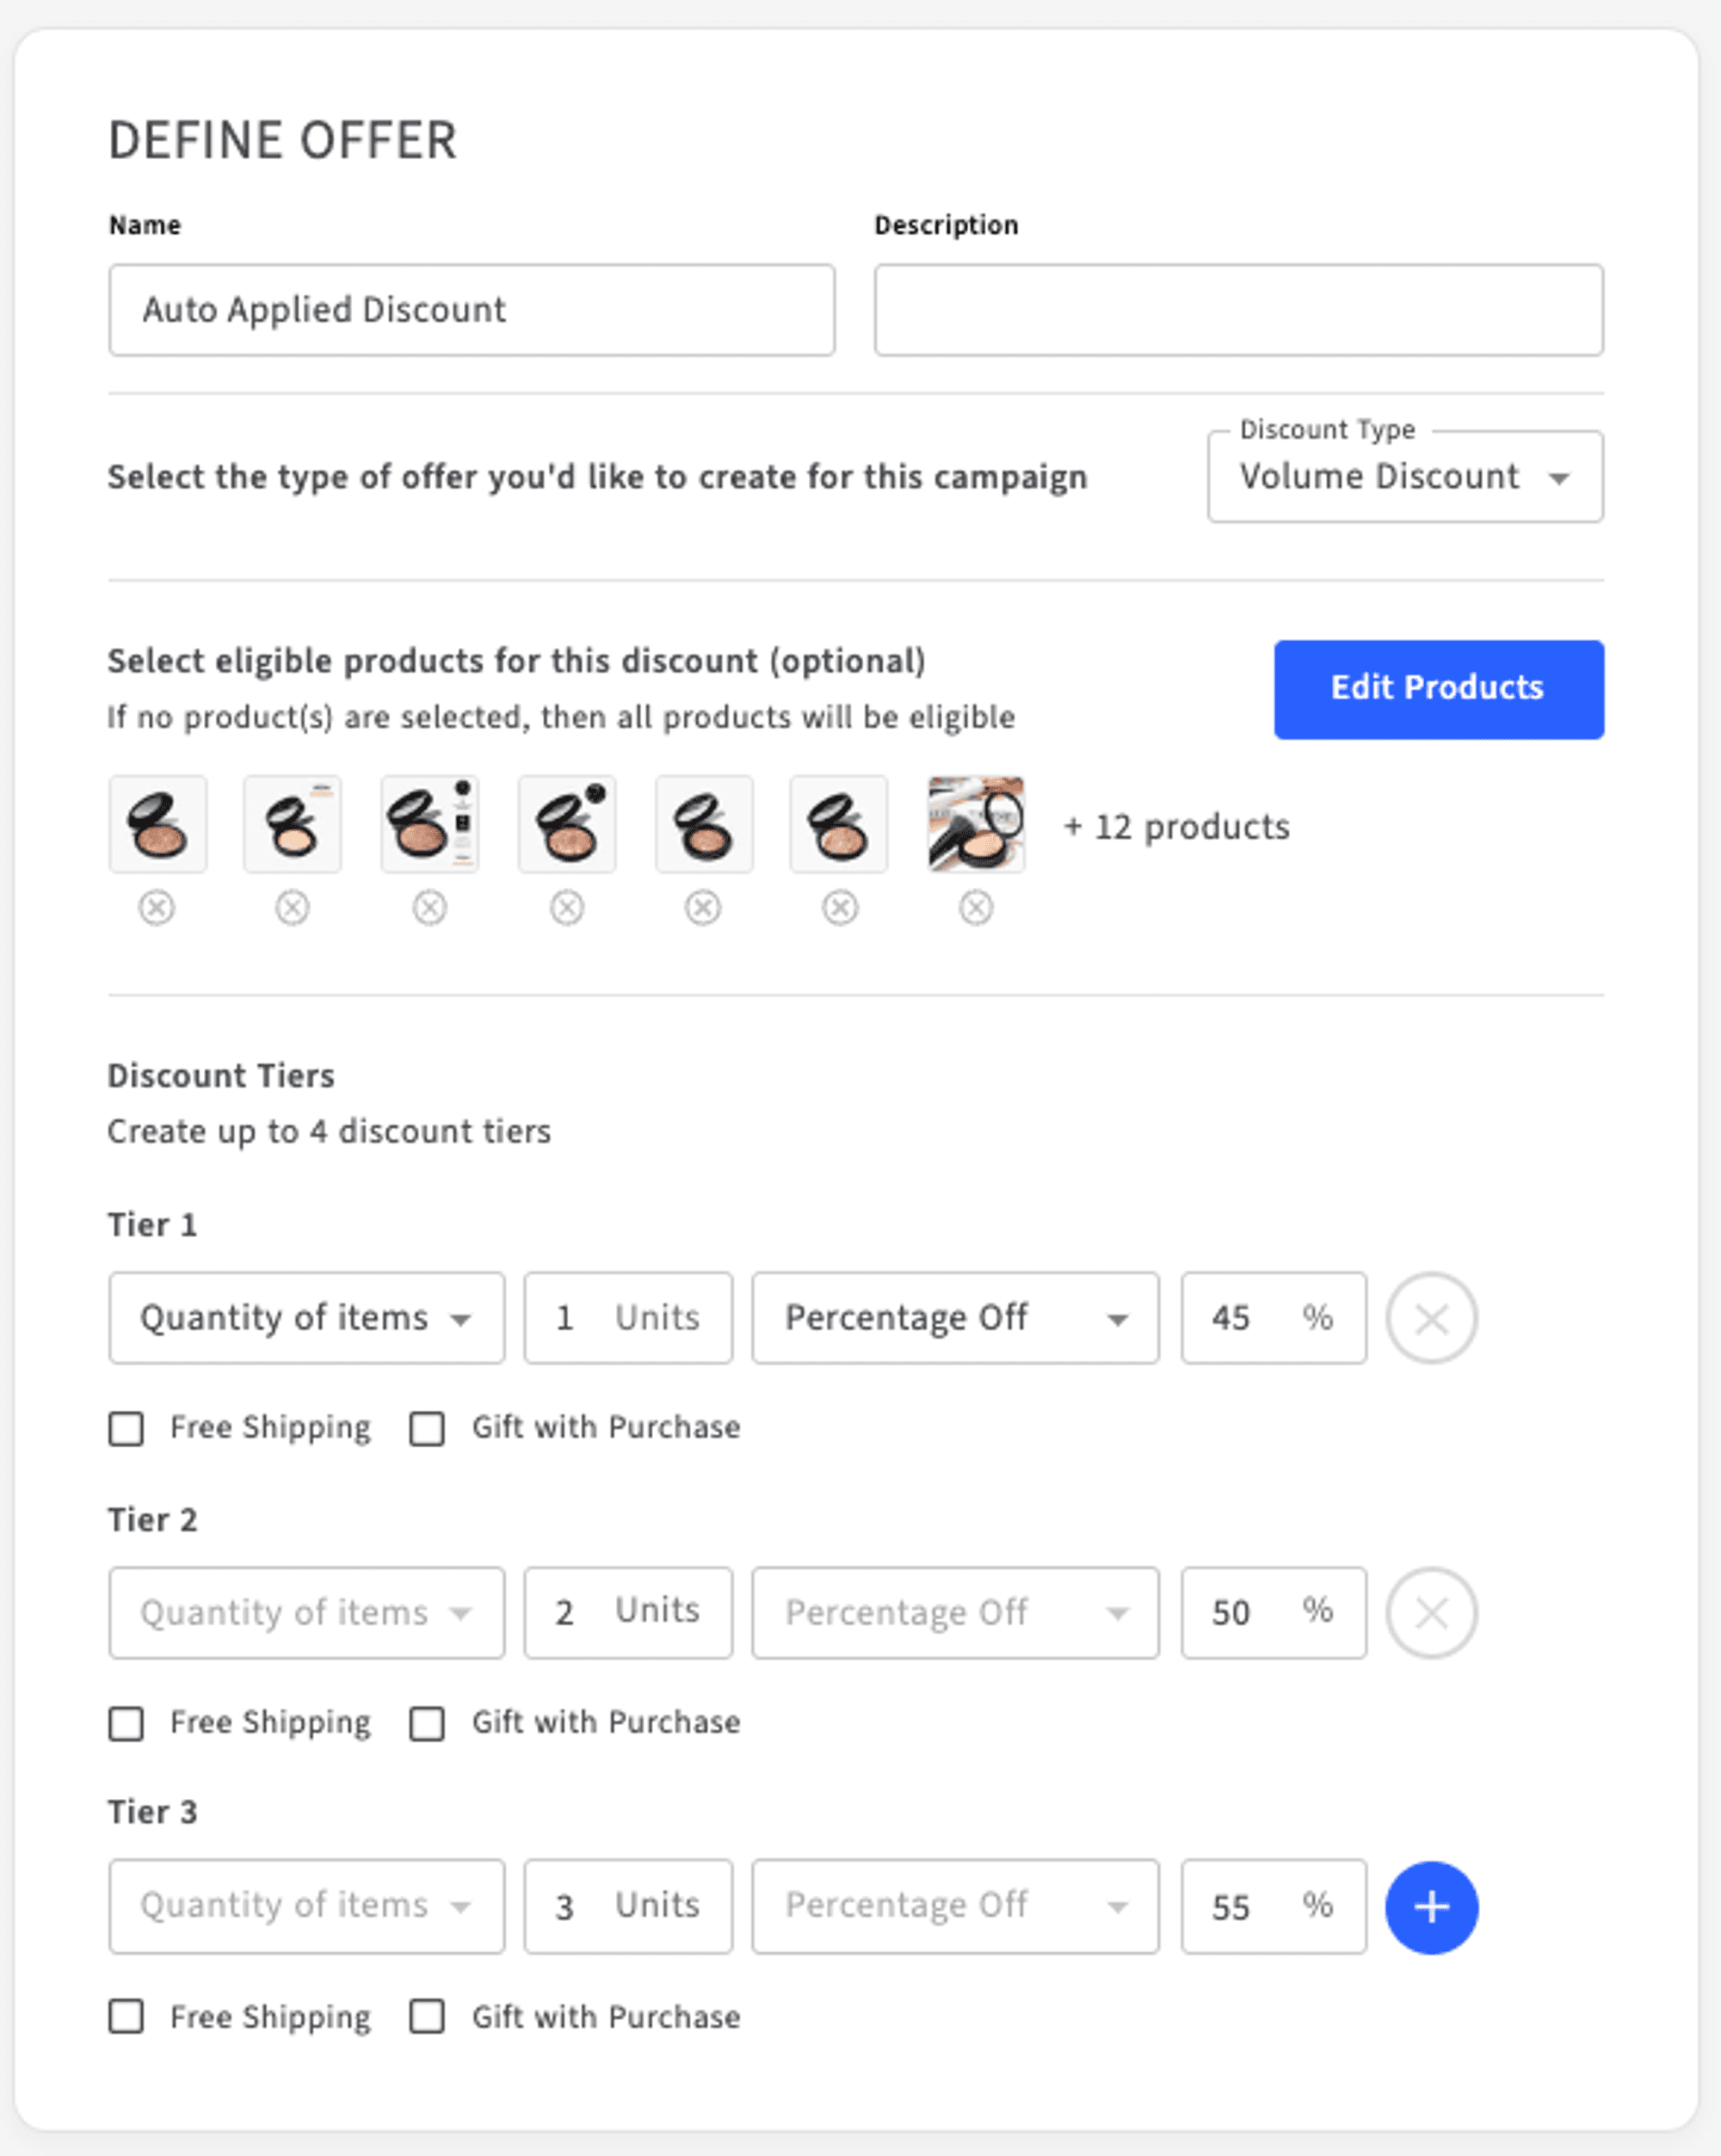Click the Edit Products button

1438,689
